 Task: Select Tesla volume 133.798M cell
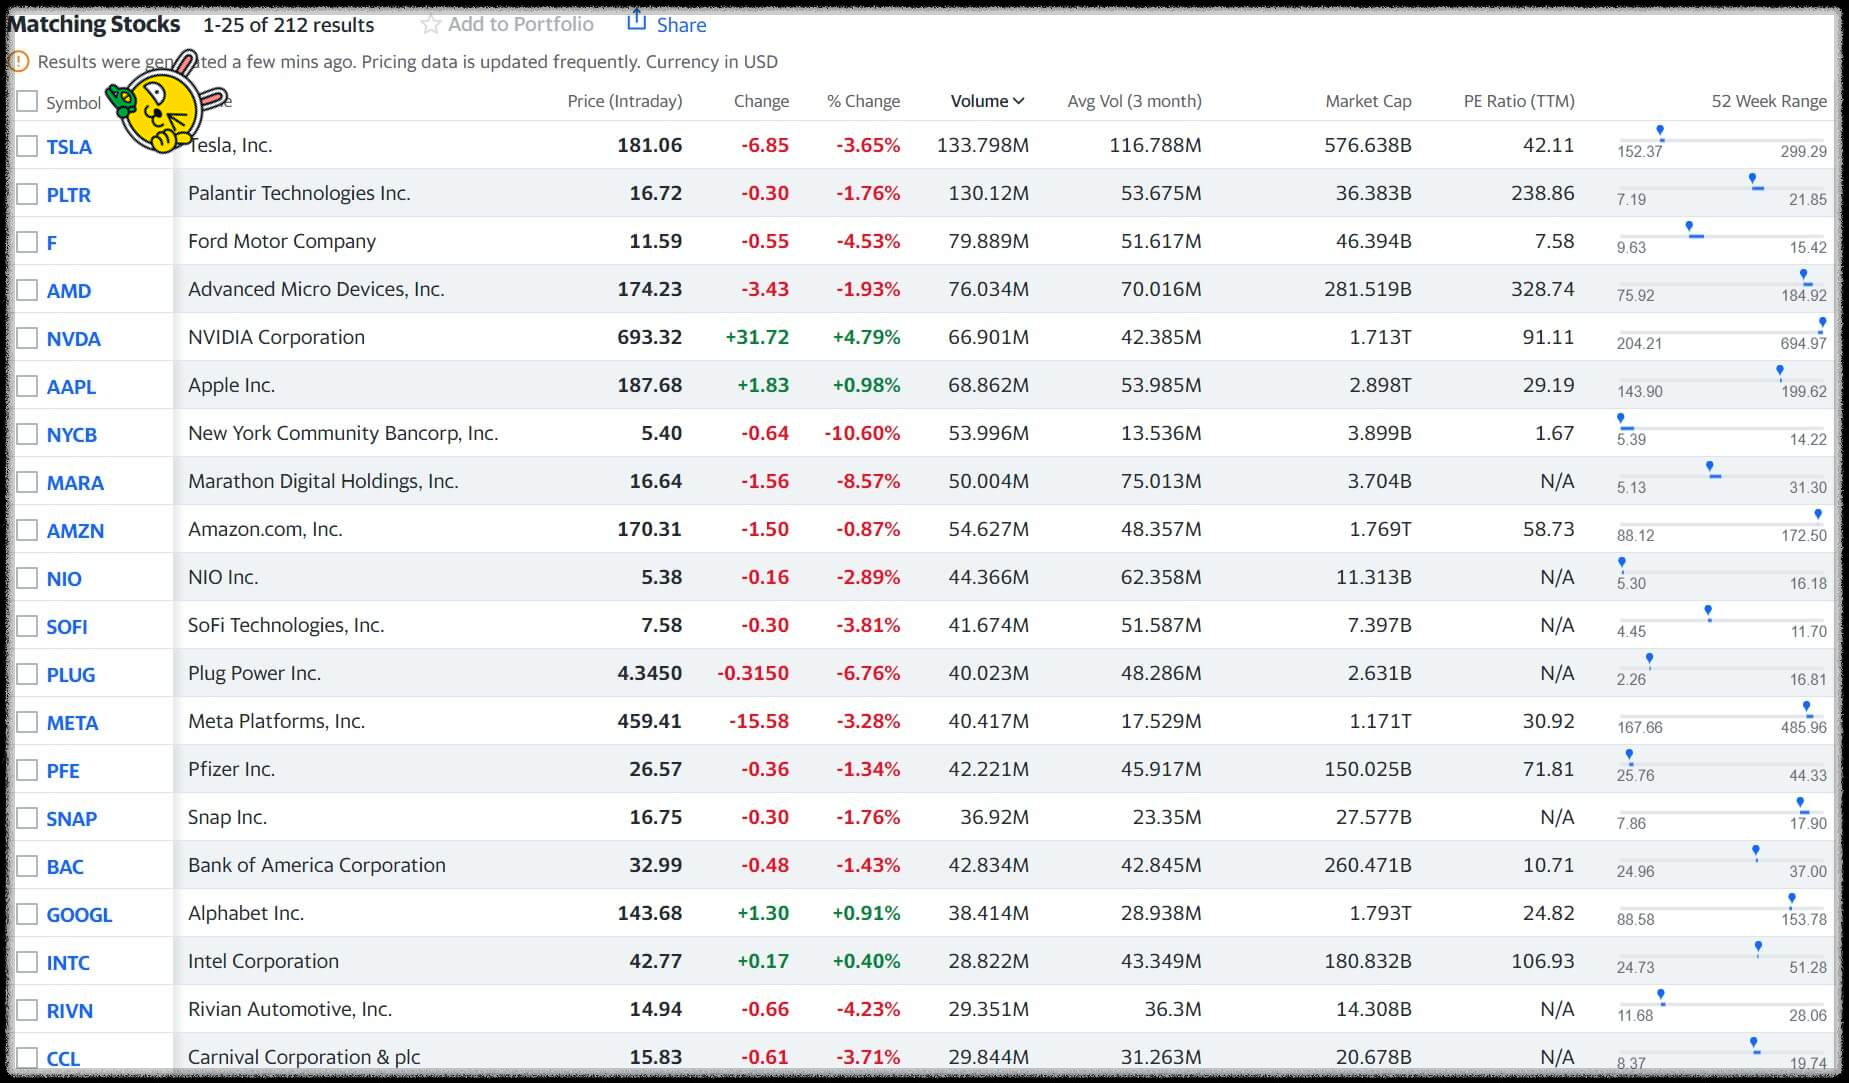(x=982, y=145)
